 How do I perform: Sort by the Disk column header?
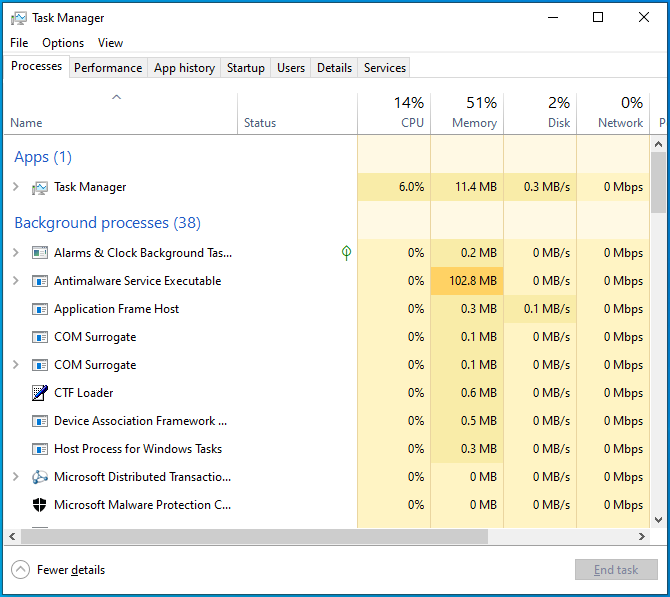point(540,114)
